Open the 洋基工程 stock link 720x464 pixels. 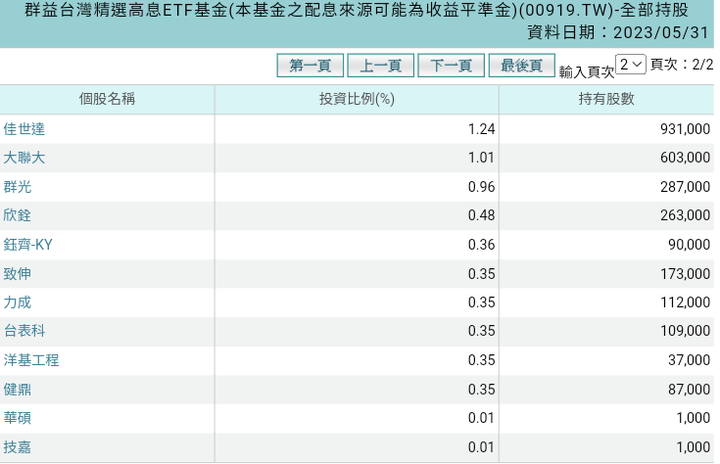[31, 360]
